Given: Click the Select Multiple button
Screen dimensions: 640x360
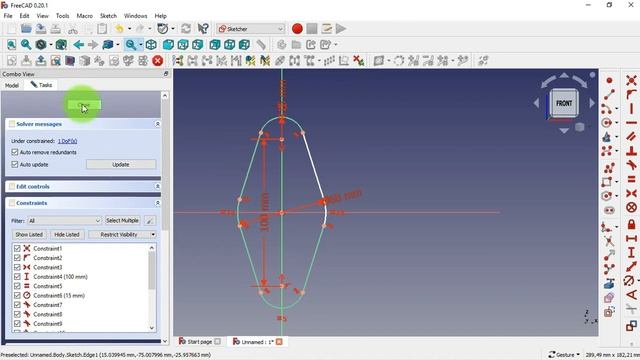Looking at the screenshot, I should tap(122, 220).
